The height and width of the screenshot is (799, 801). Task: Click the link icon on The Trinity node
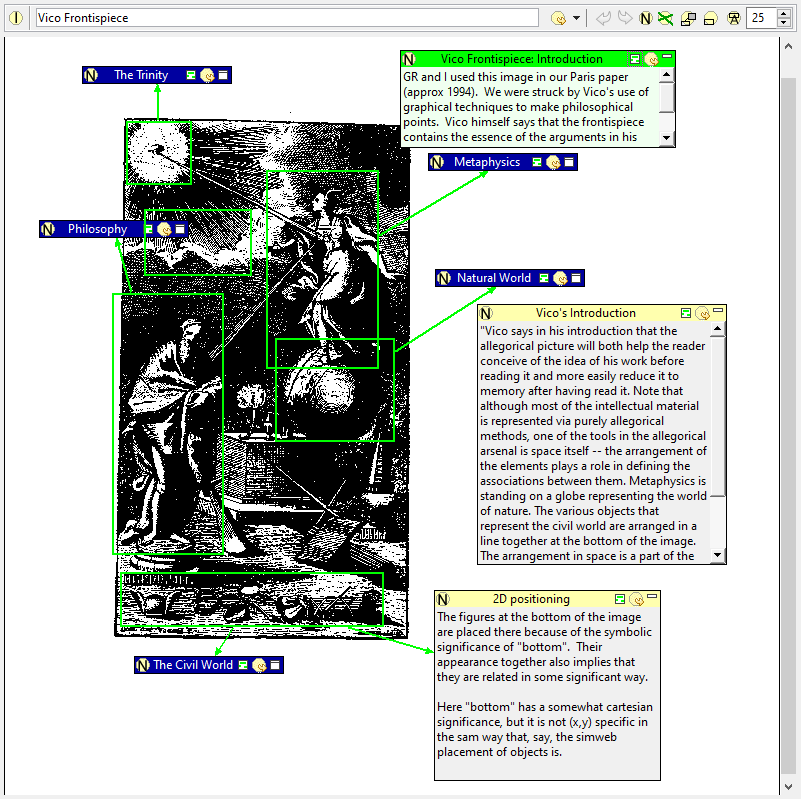pyautogui.click(x=207, y=75)
